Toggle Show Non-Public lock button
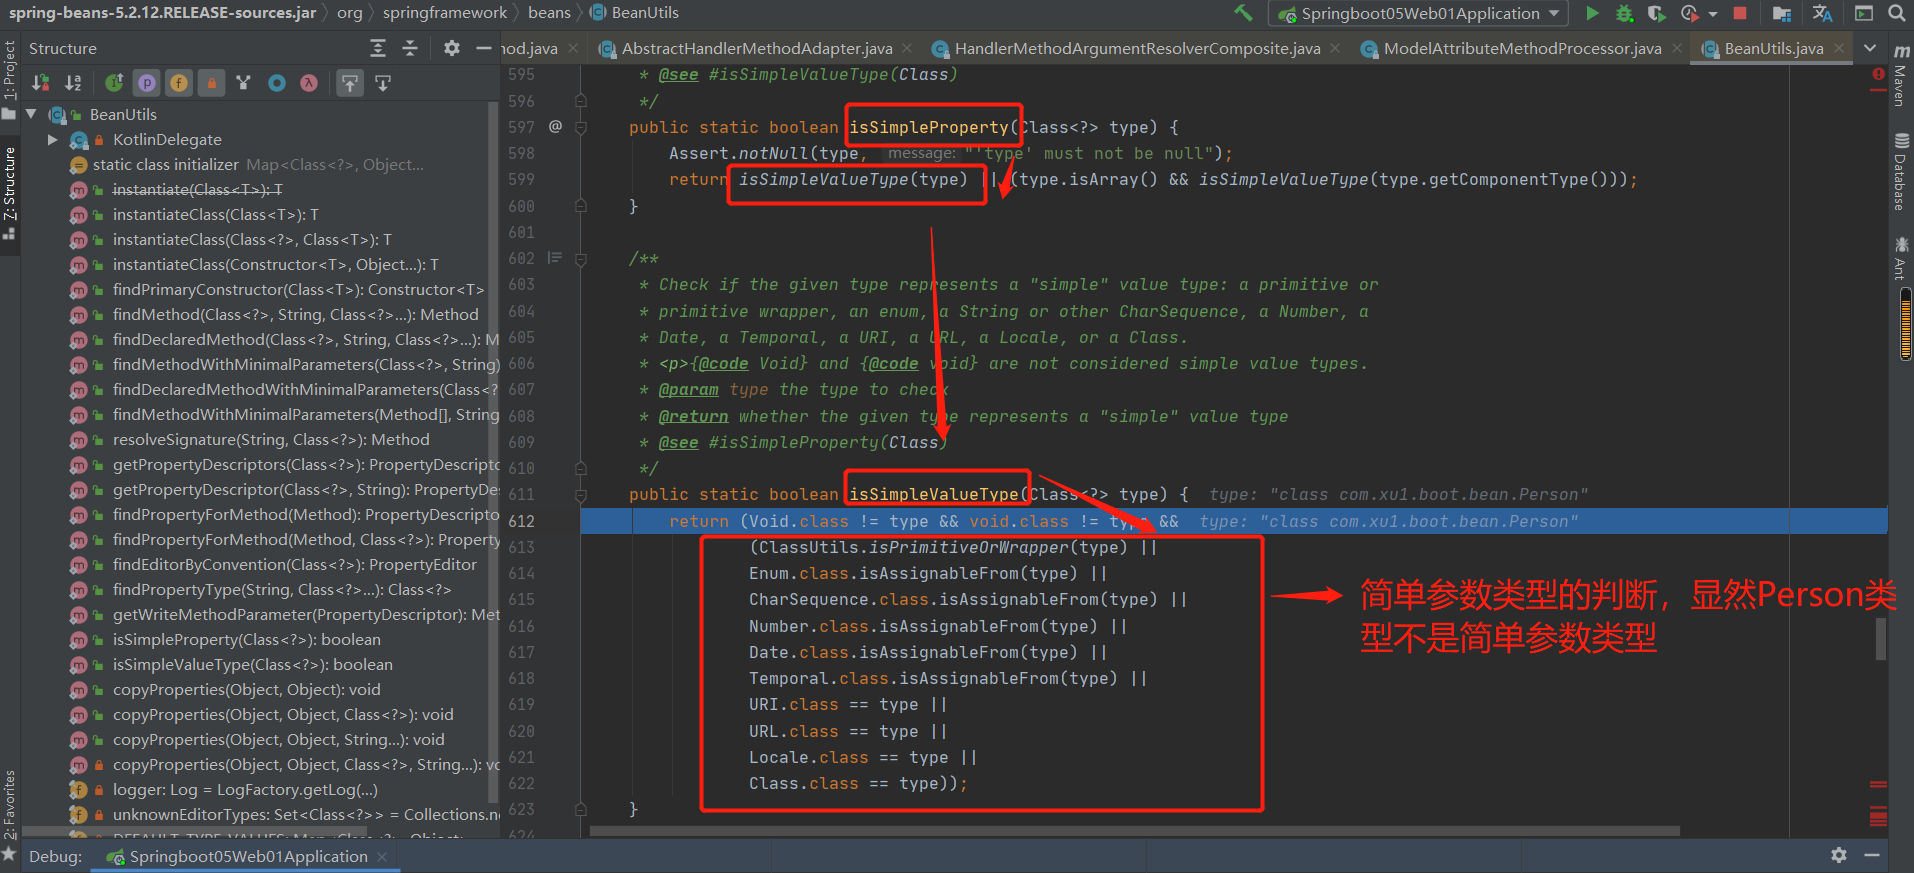This screenshot has width=1914, height=873. pos(211,83)
